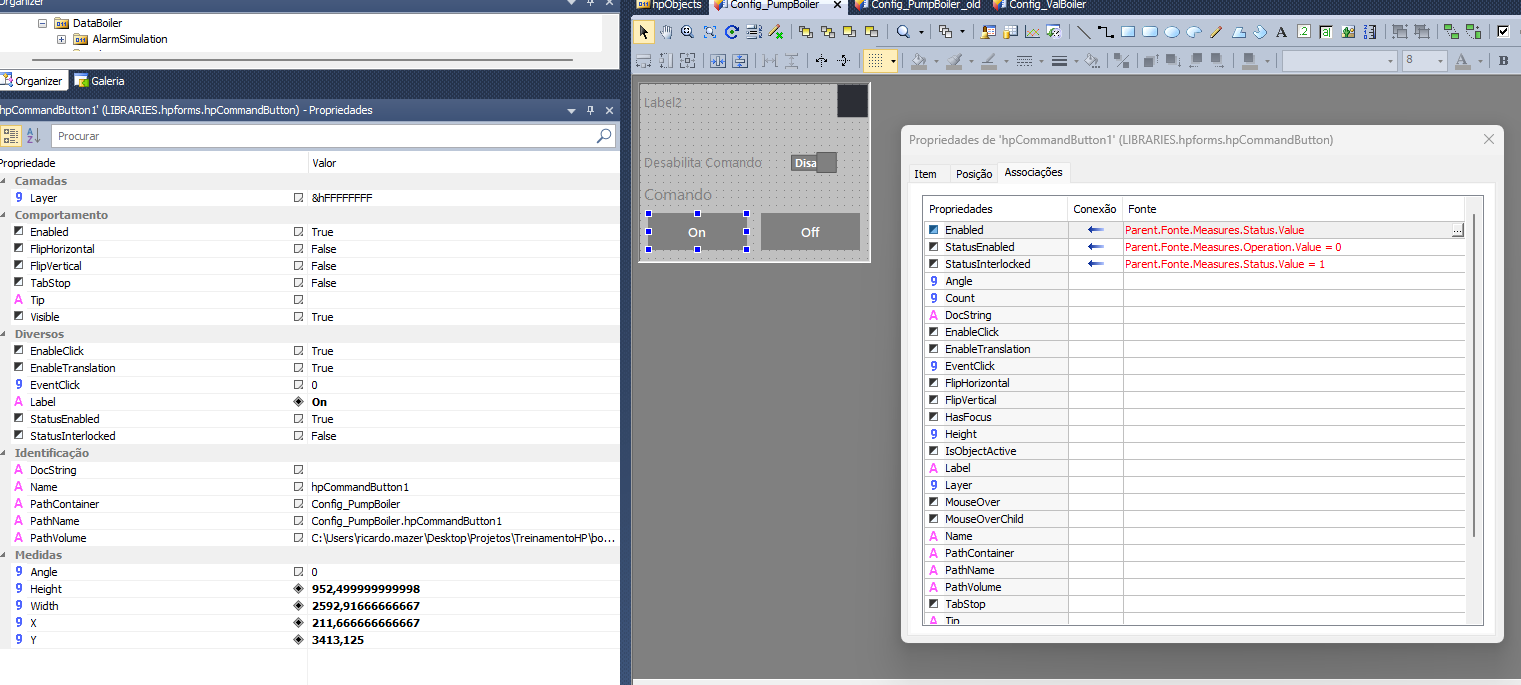
Task: Select the Hand pan tool
Action: [x=665, y=32]
